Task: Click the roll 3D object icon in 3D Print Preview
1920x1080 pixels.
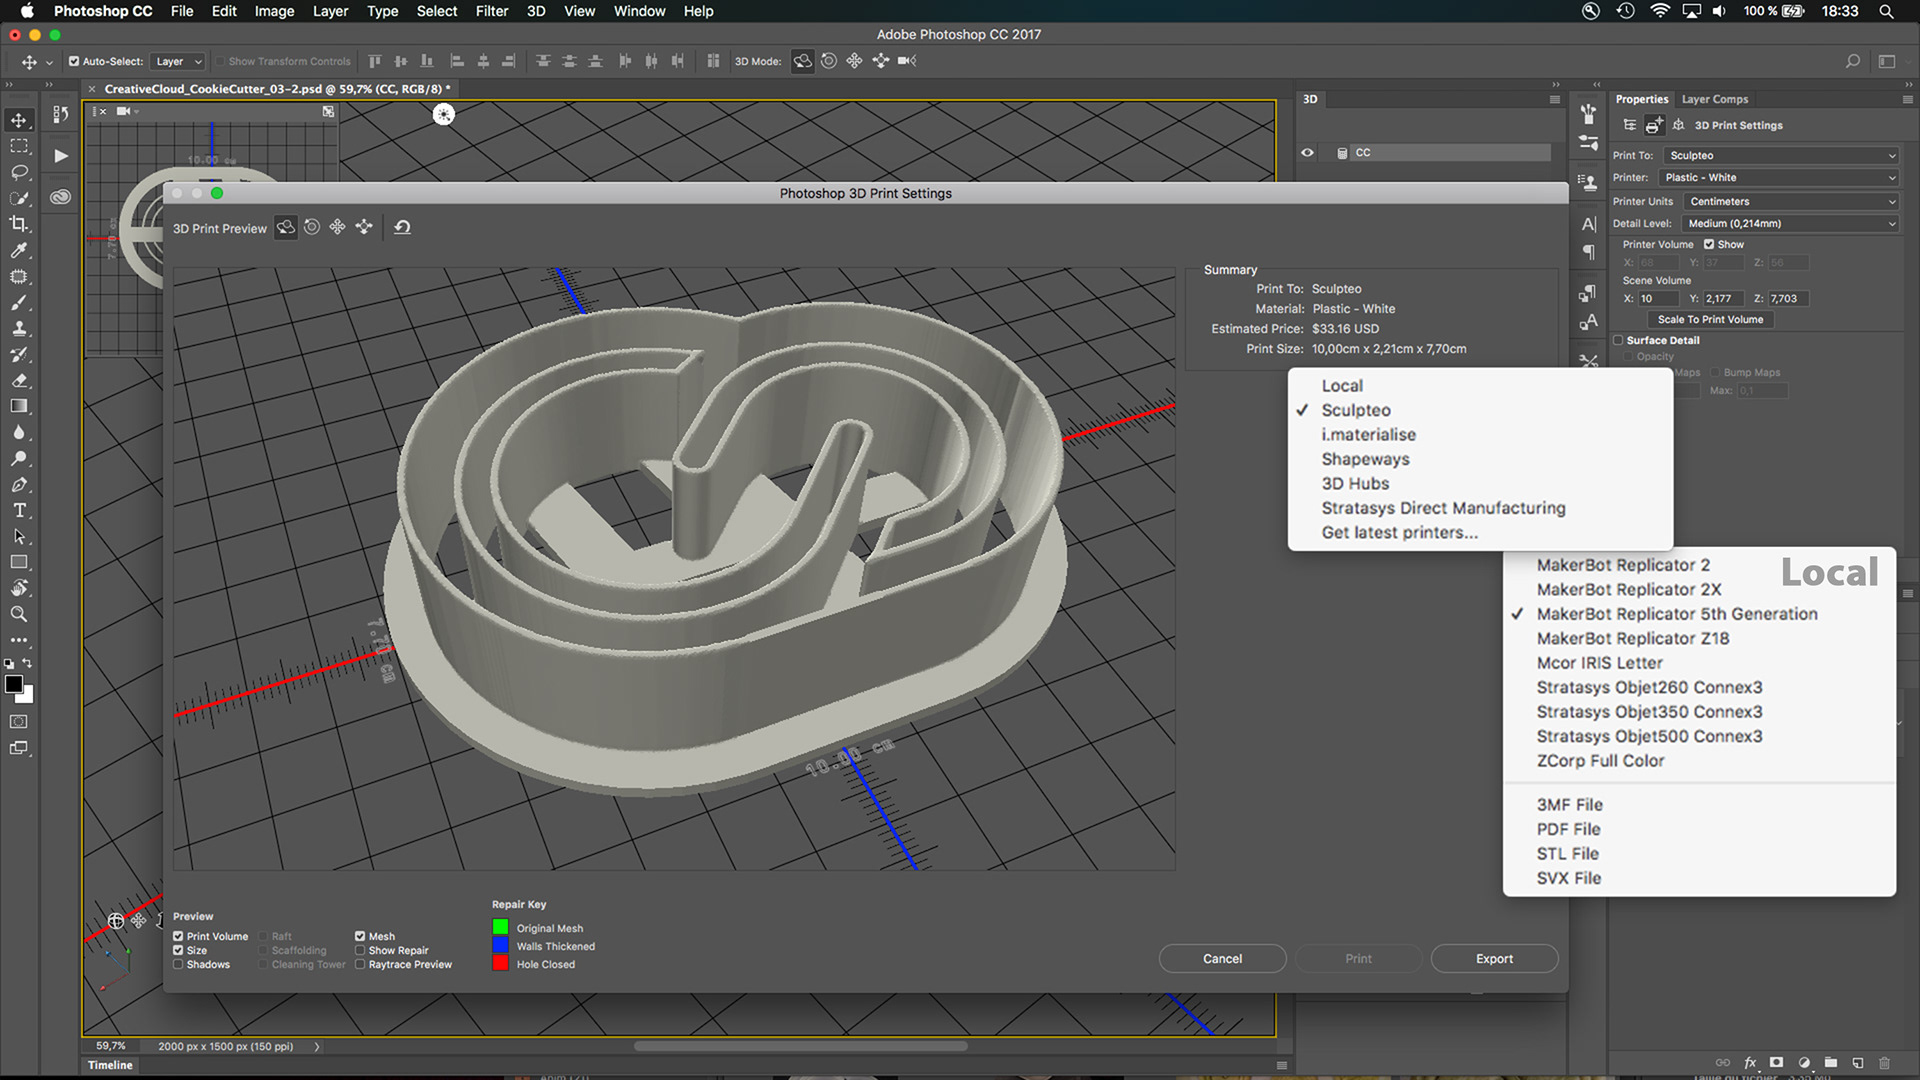Action: pyautogui.click(x=312, y=227)
